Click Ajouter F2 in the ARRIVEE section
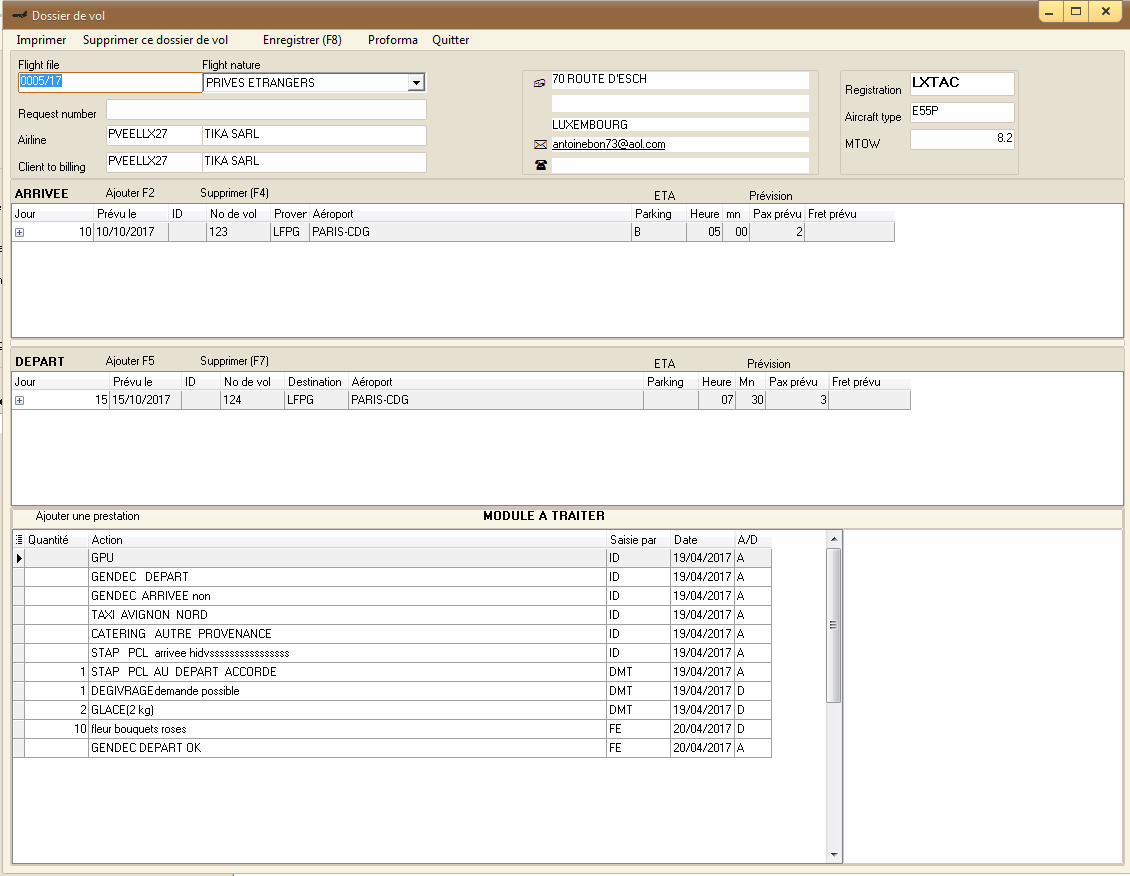Screen dimensions: 1130x876 tap(130, 193)
